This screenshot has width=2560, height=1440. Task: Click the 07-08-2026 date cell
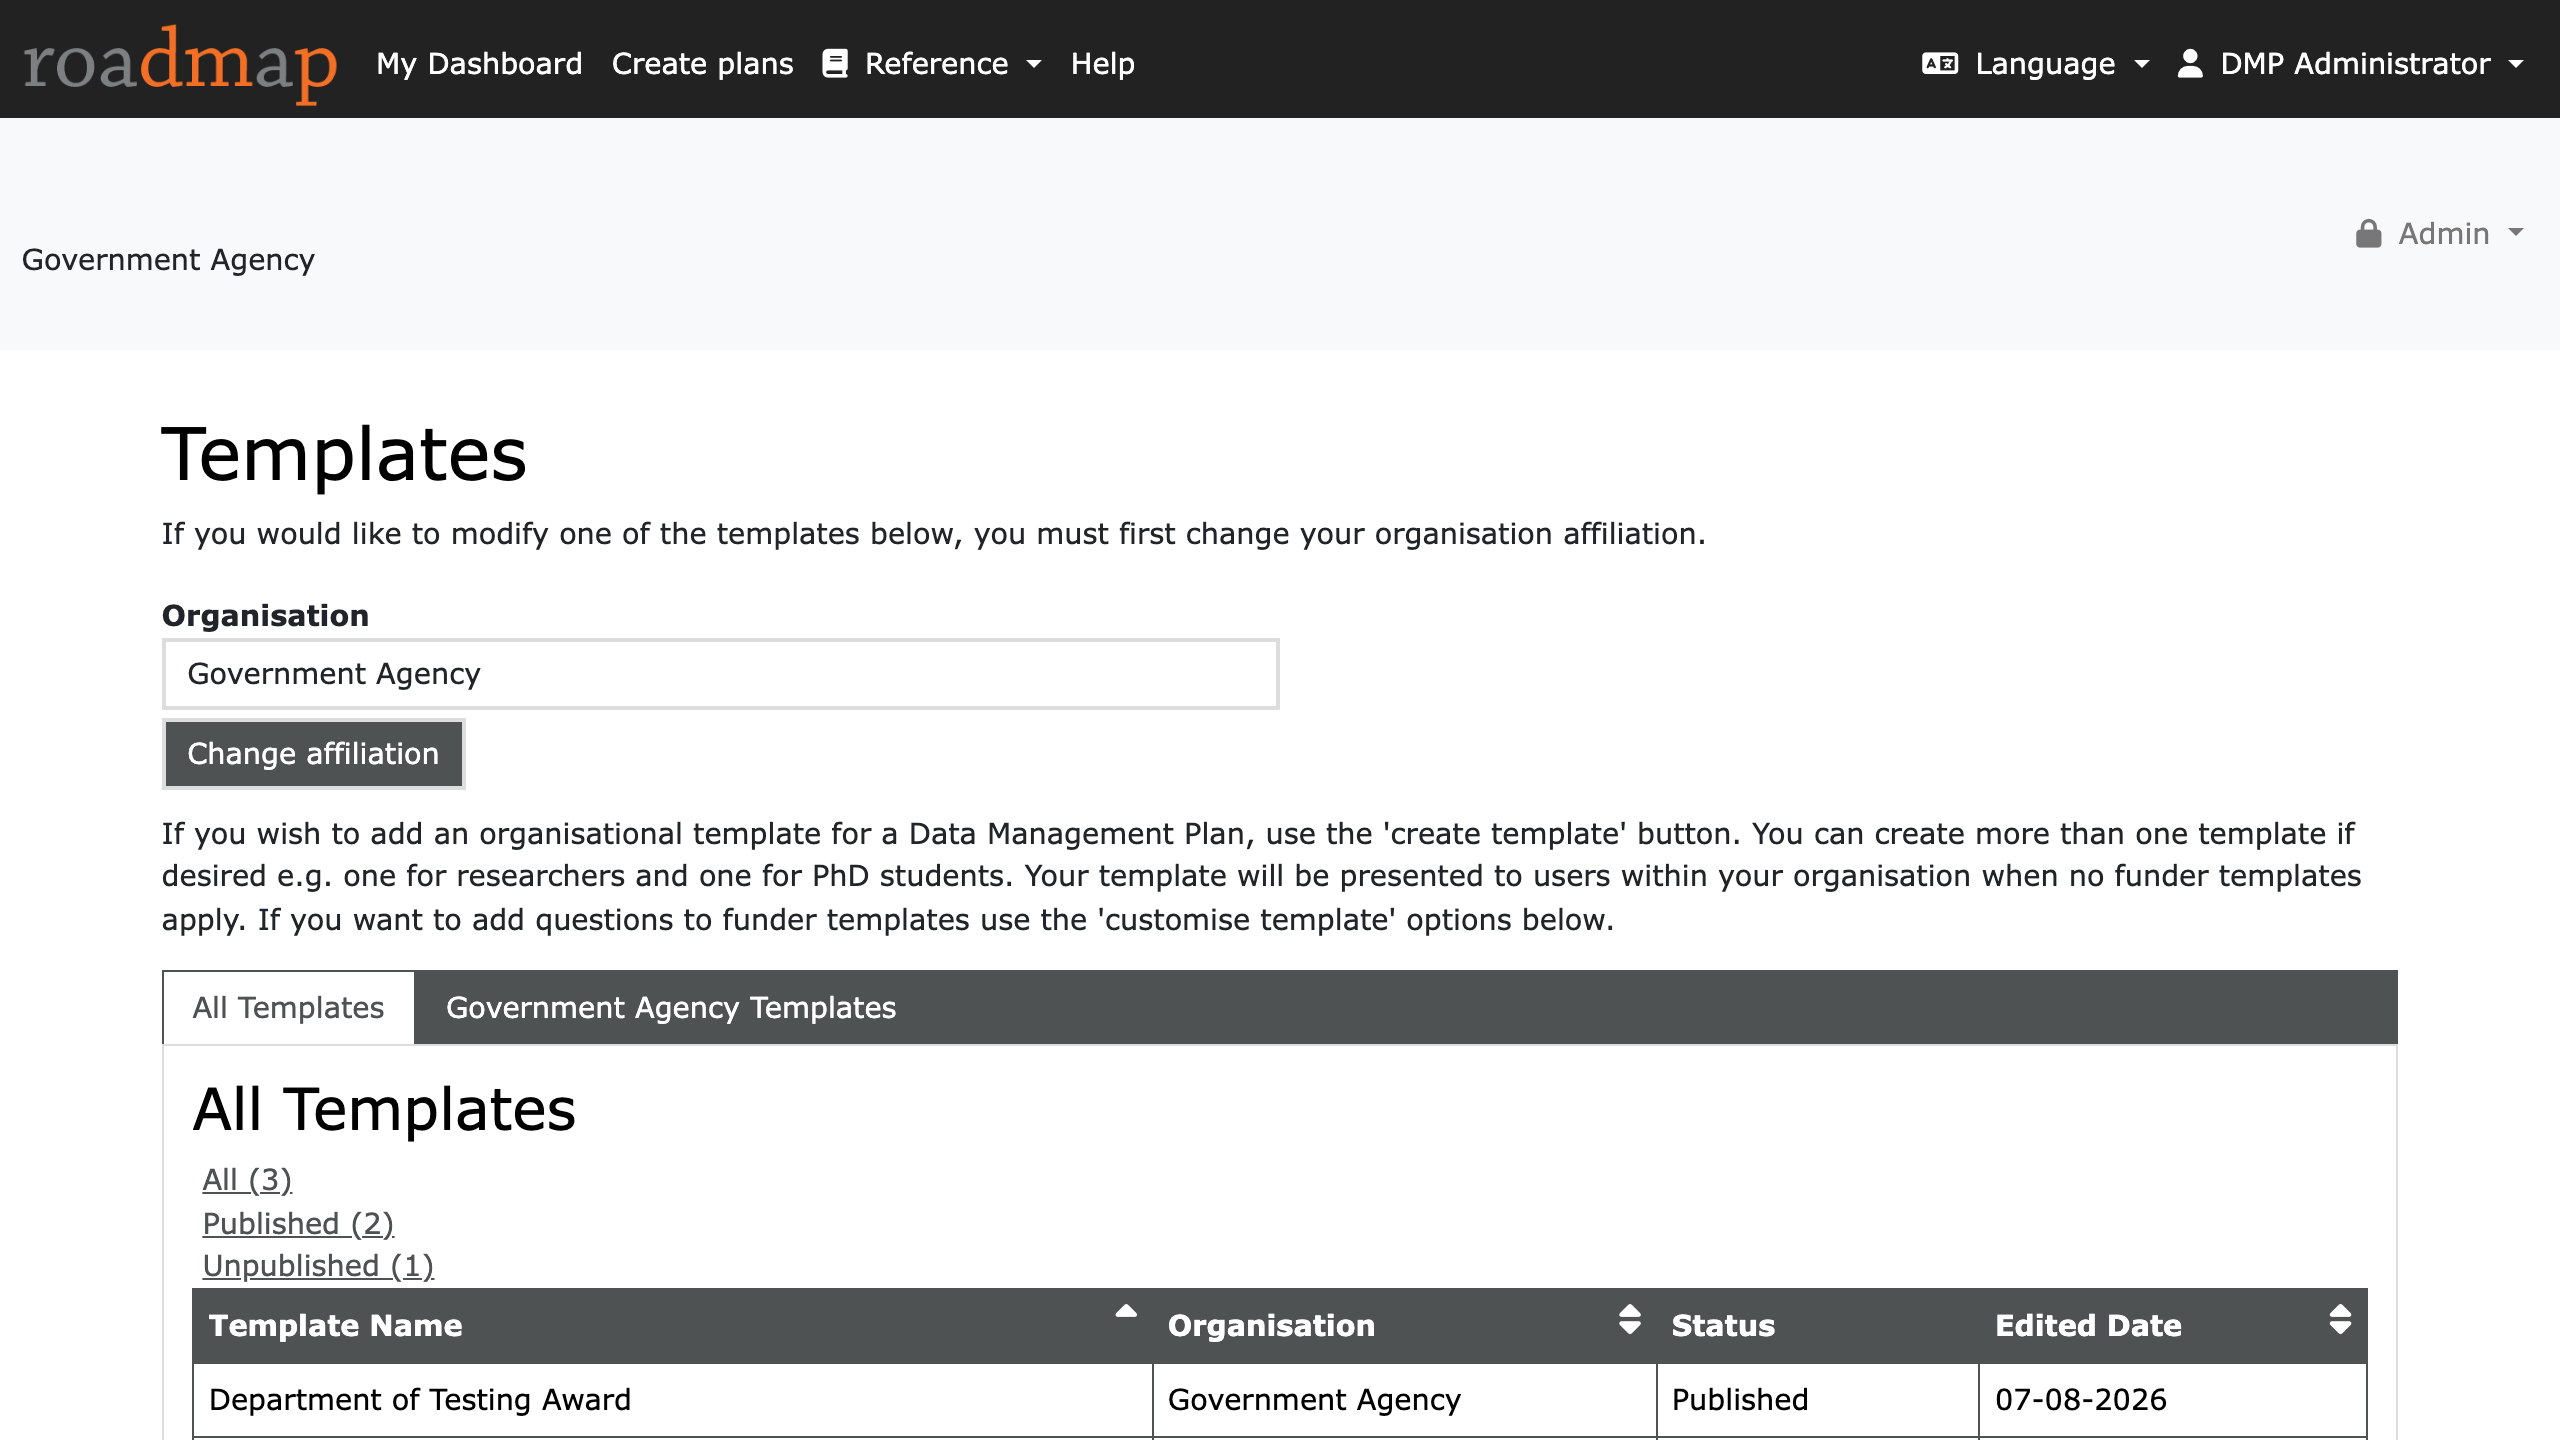coord(2172,1400)
